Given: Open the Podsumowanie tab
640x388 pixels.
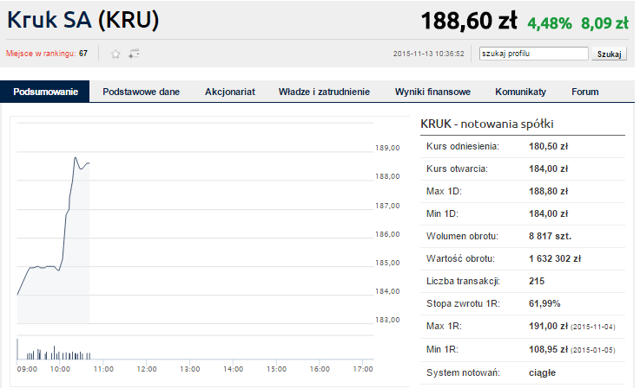Looking at the screenshot, I should tap(45, 91).
